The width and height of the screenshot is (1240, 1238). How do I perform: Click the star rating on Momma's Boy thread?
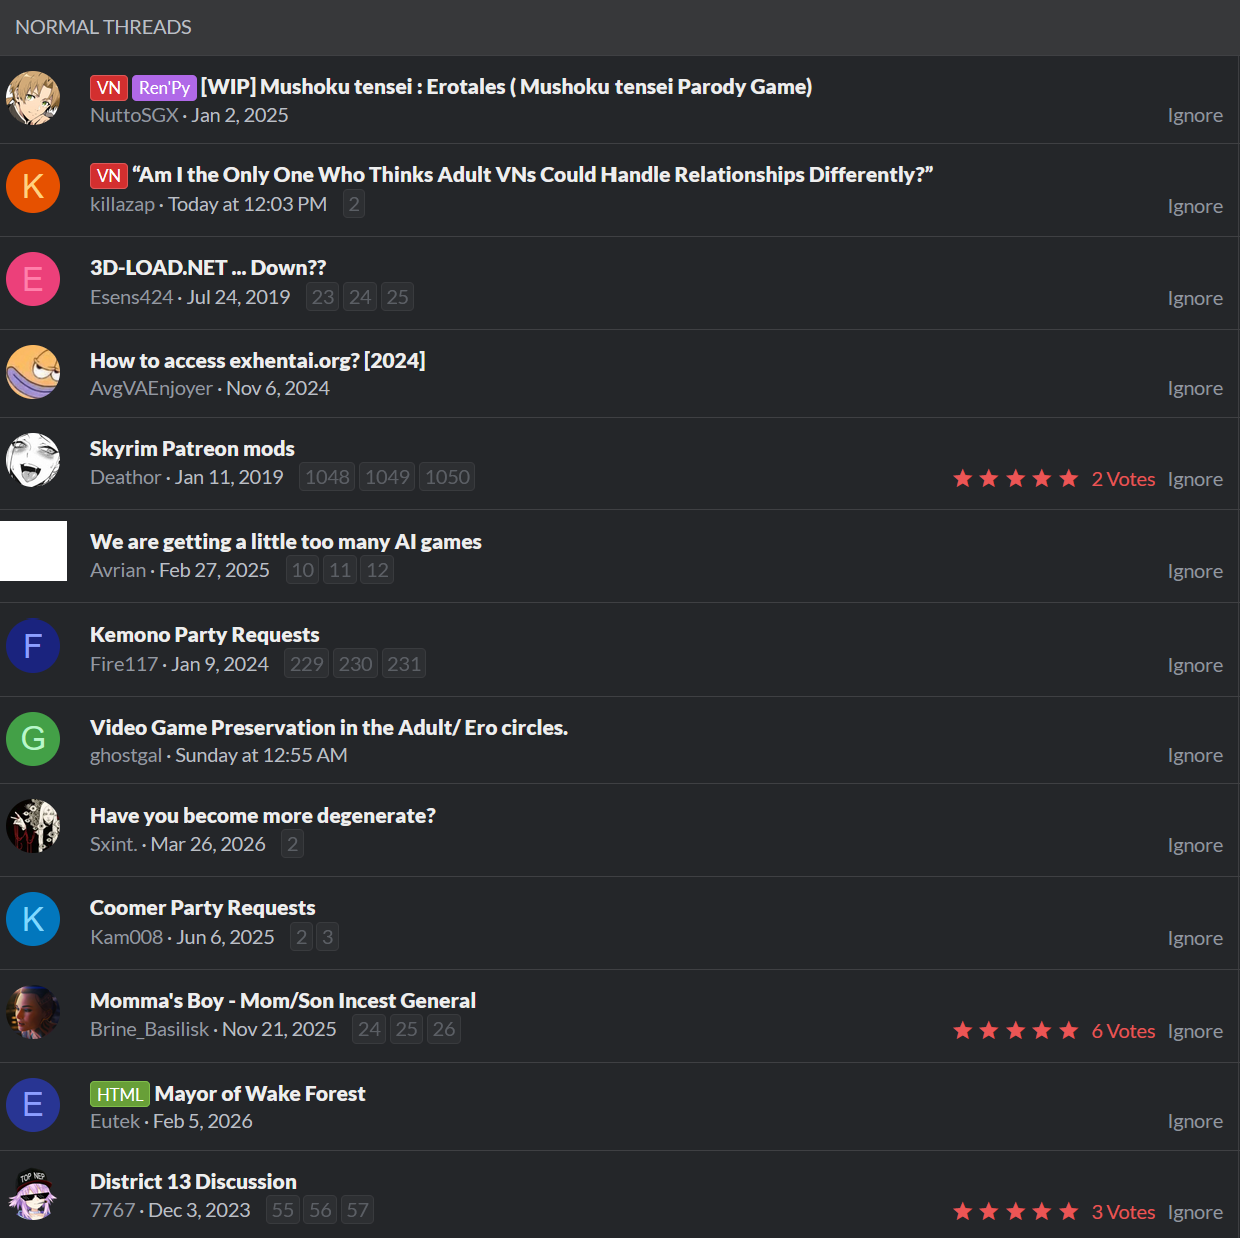[1016, 1031]
